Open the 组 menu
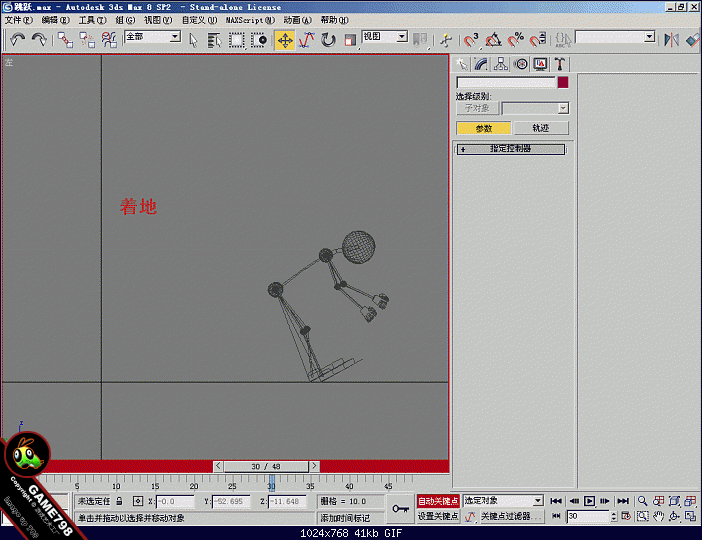This screenshot has height=540, width=702. click(x=125, y=20)
